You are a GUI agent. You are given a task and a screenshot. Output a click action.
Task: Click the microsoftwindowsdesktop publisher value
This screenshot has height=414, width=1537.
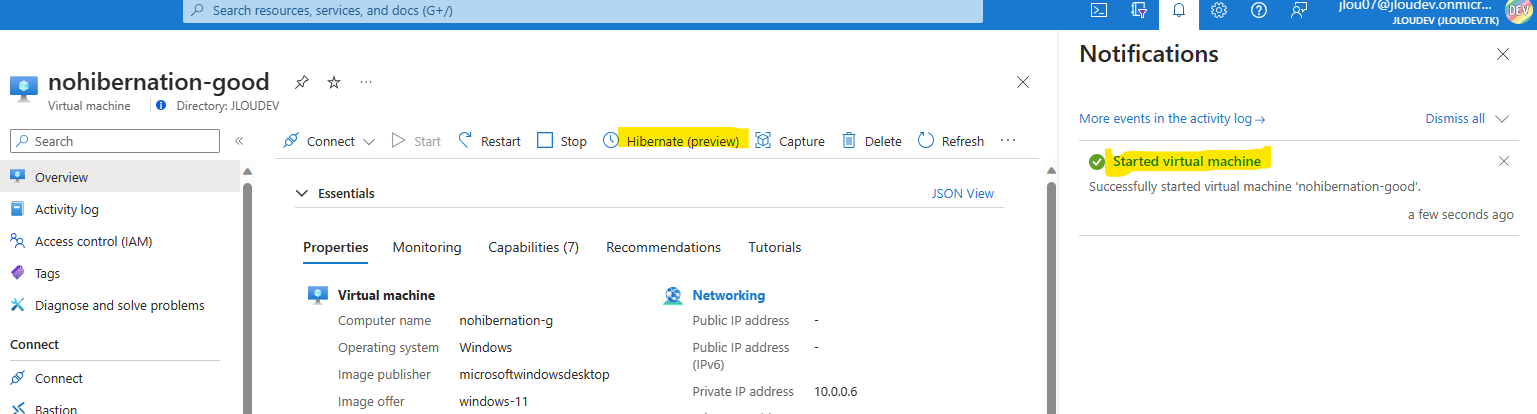[x=534, y=374]
